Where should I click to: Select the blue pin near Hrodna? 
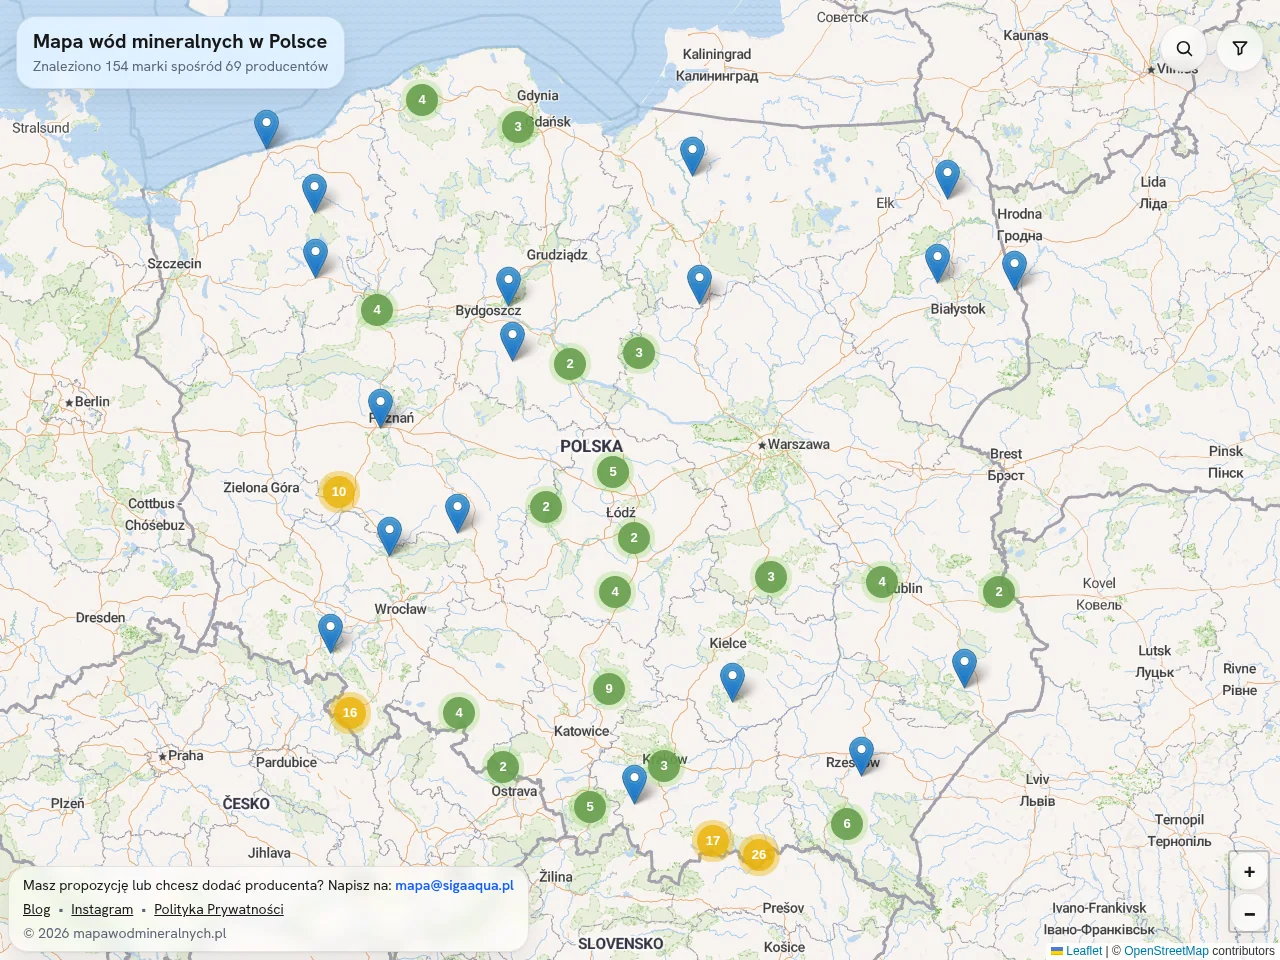coord(1014,271)
